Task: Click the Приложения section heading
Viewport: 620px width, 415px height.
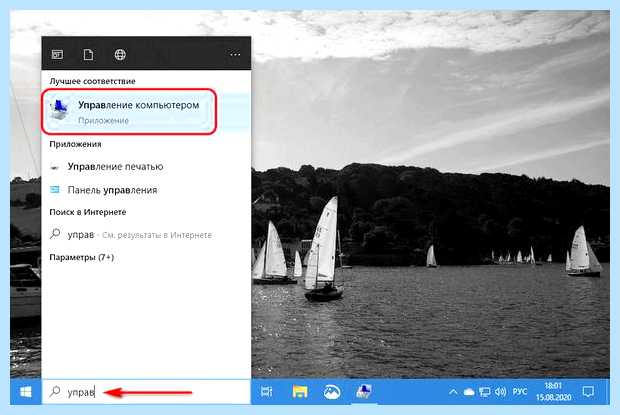Action: pos(75,144)
